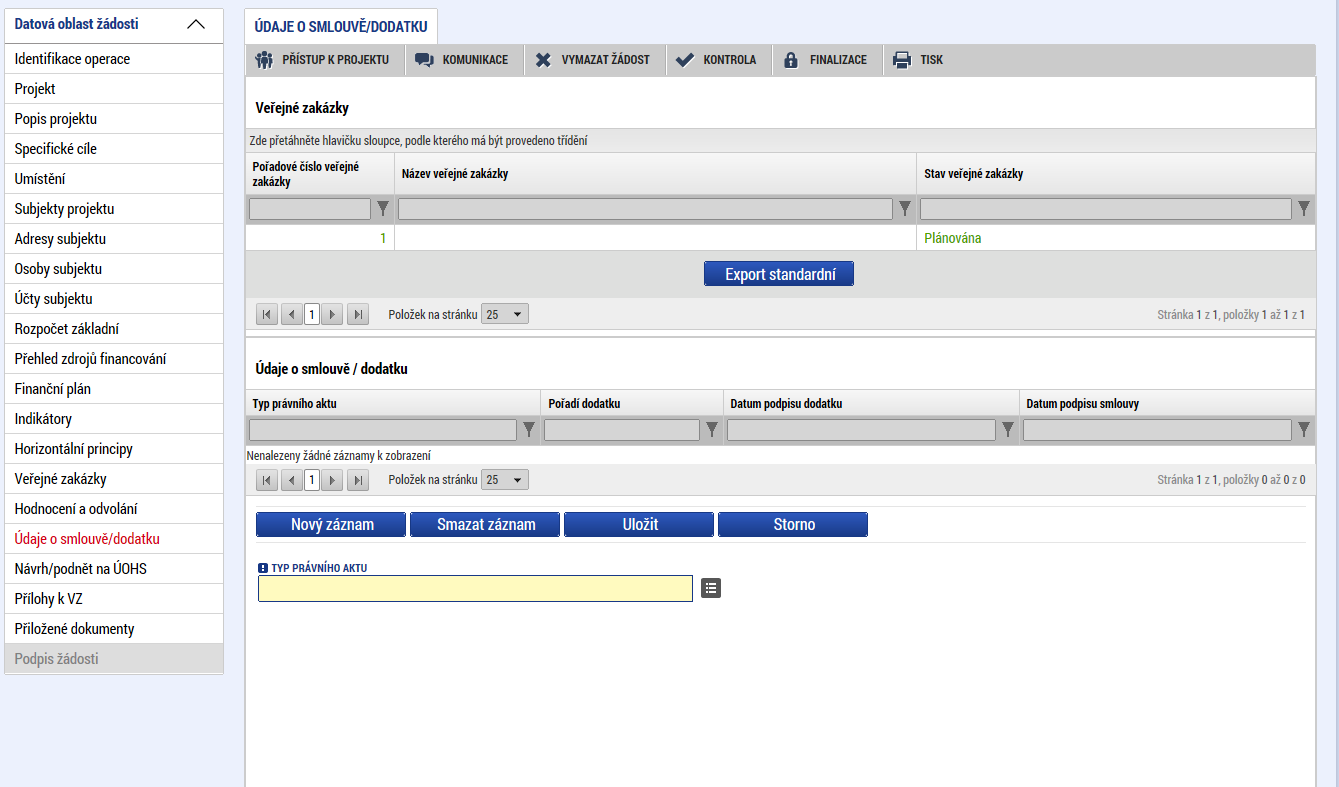Open Finanční plán in the sidebar
Screen dimensions: 1339x787
[114, 389]
